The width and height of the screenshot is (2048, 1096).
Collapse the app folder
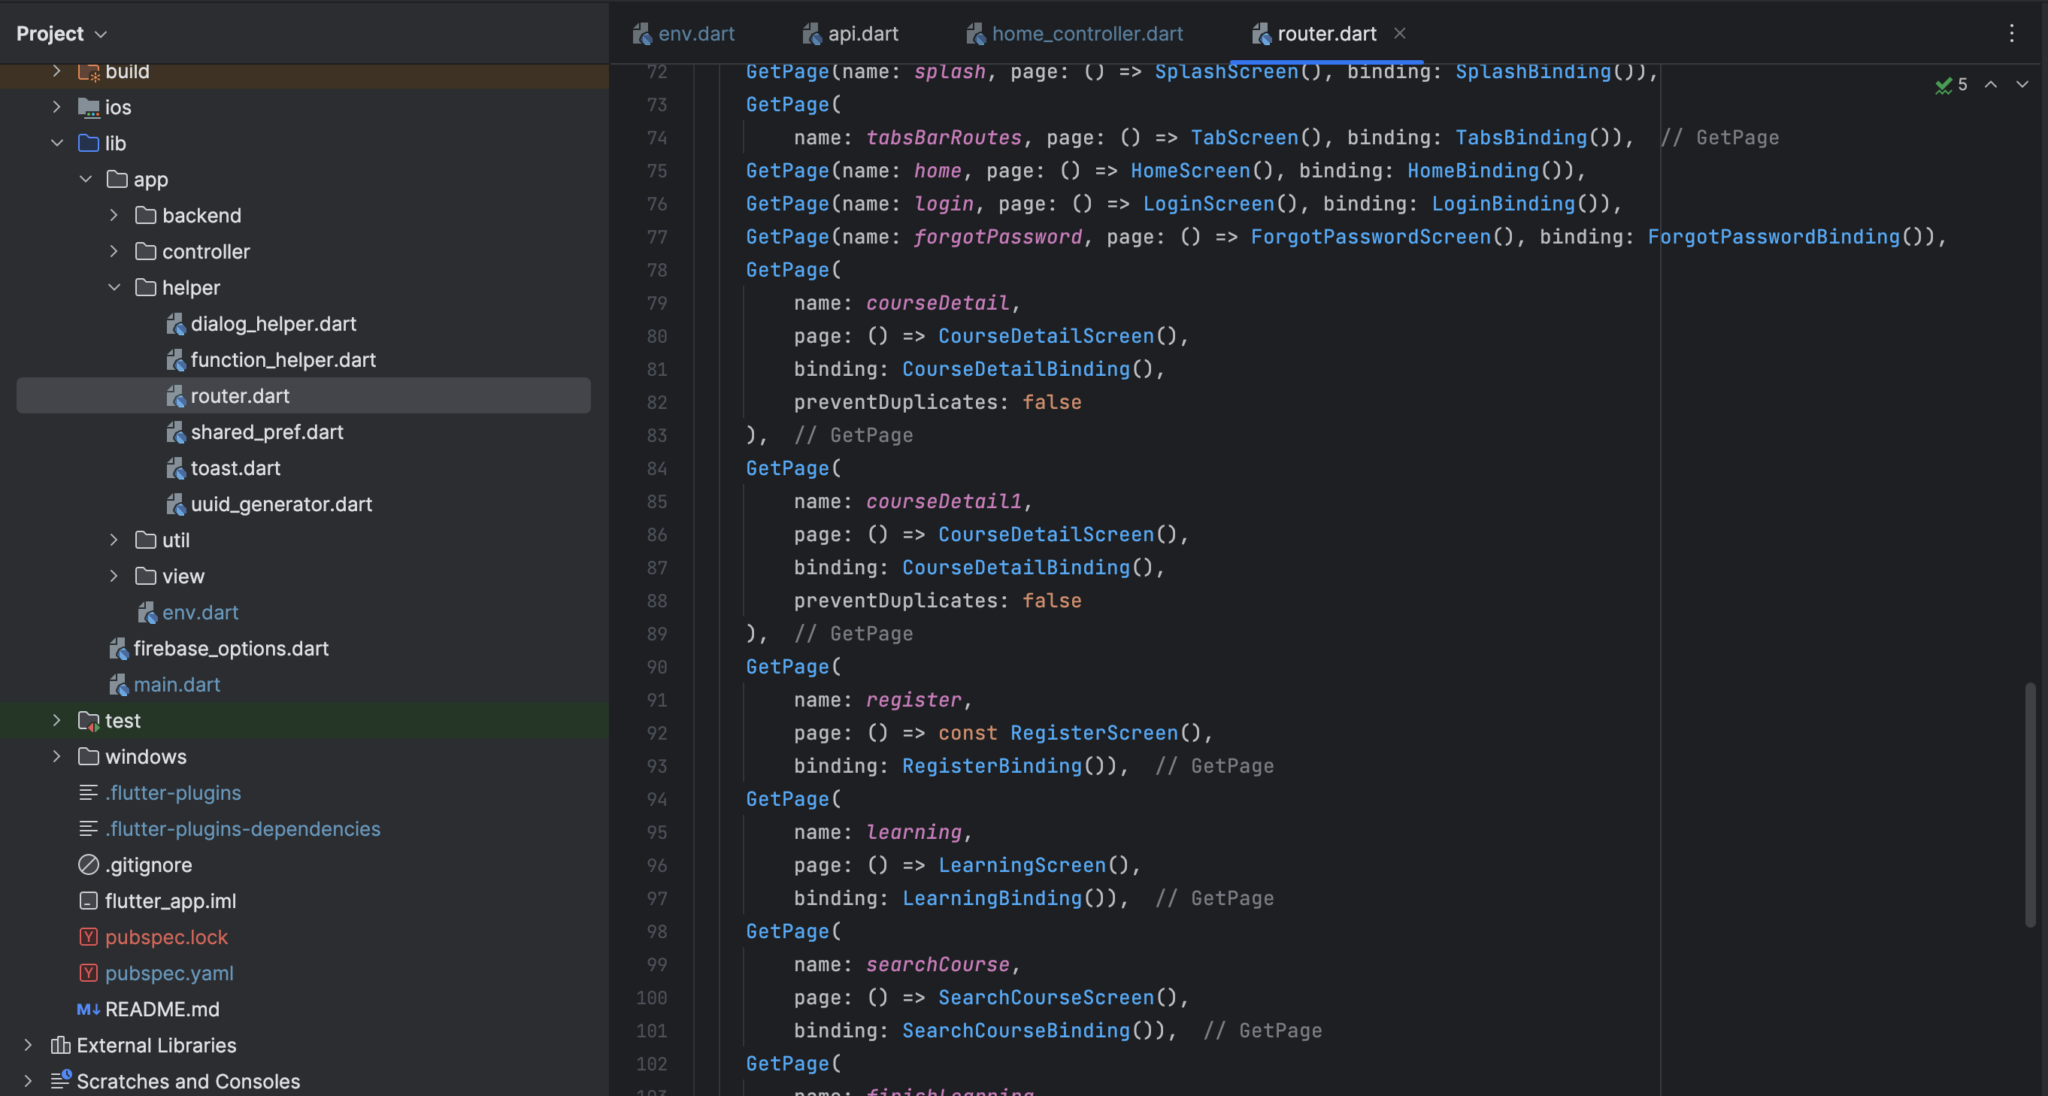(86, 179)
